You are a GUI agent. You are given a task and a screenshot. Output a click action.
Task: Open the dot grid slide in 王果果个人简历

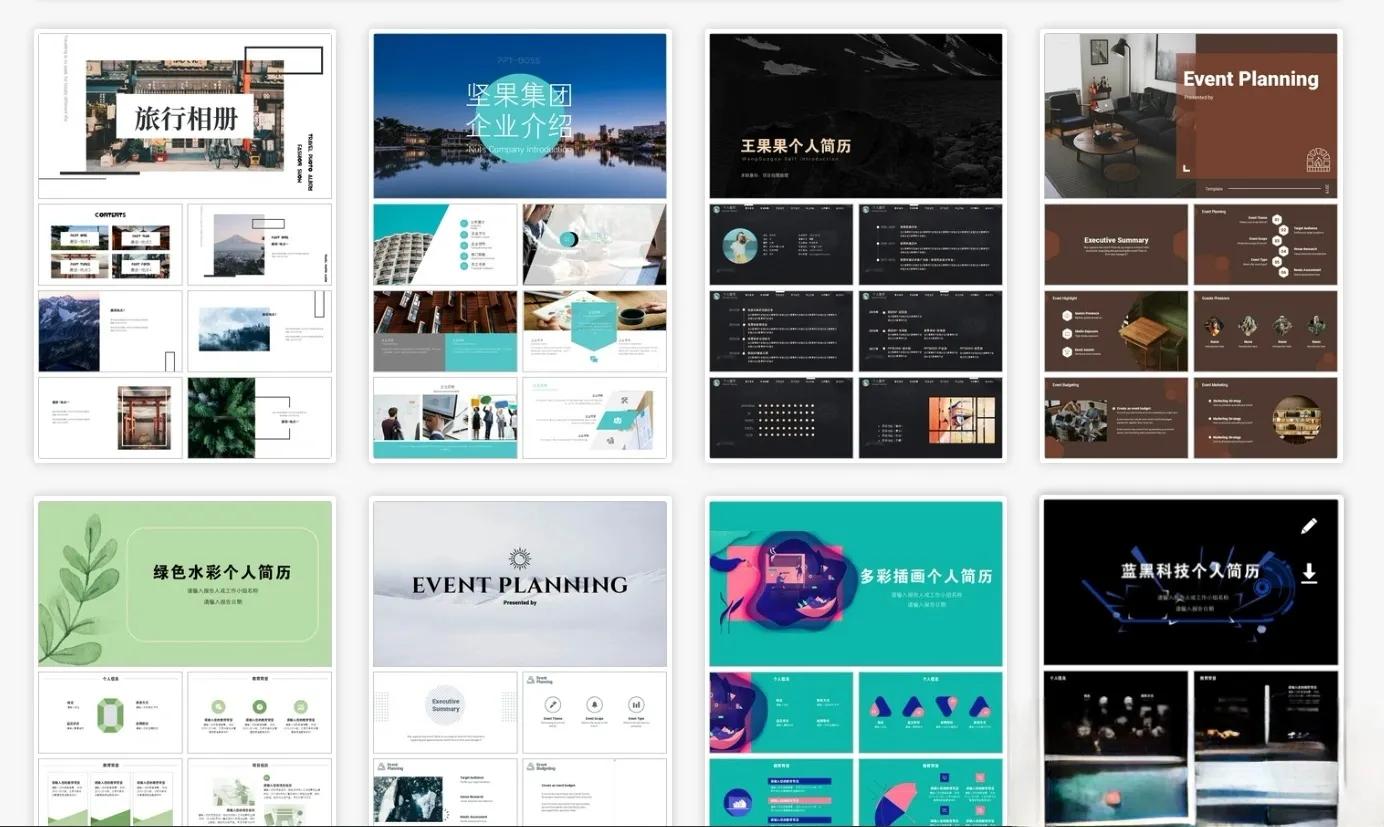(x=781, y=418)
